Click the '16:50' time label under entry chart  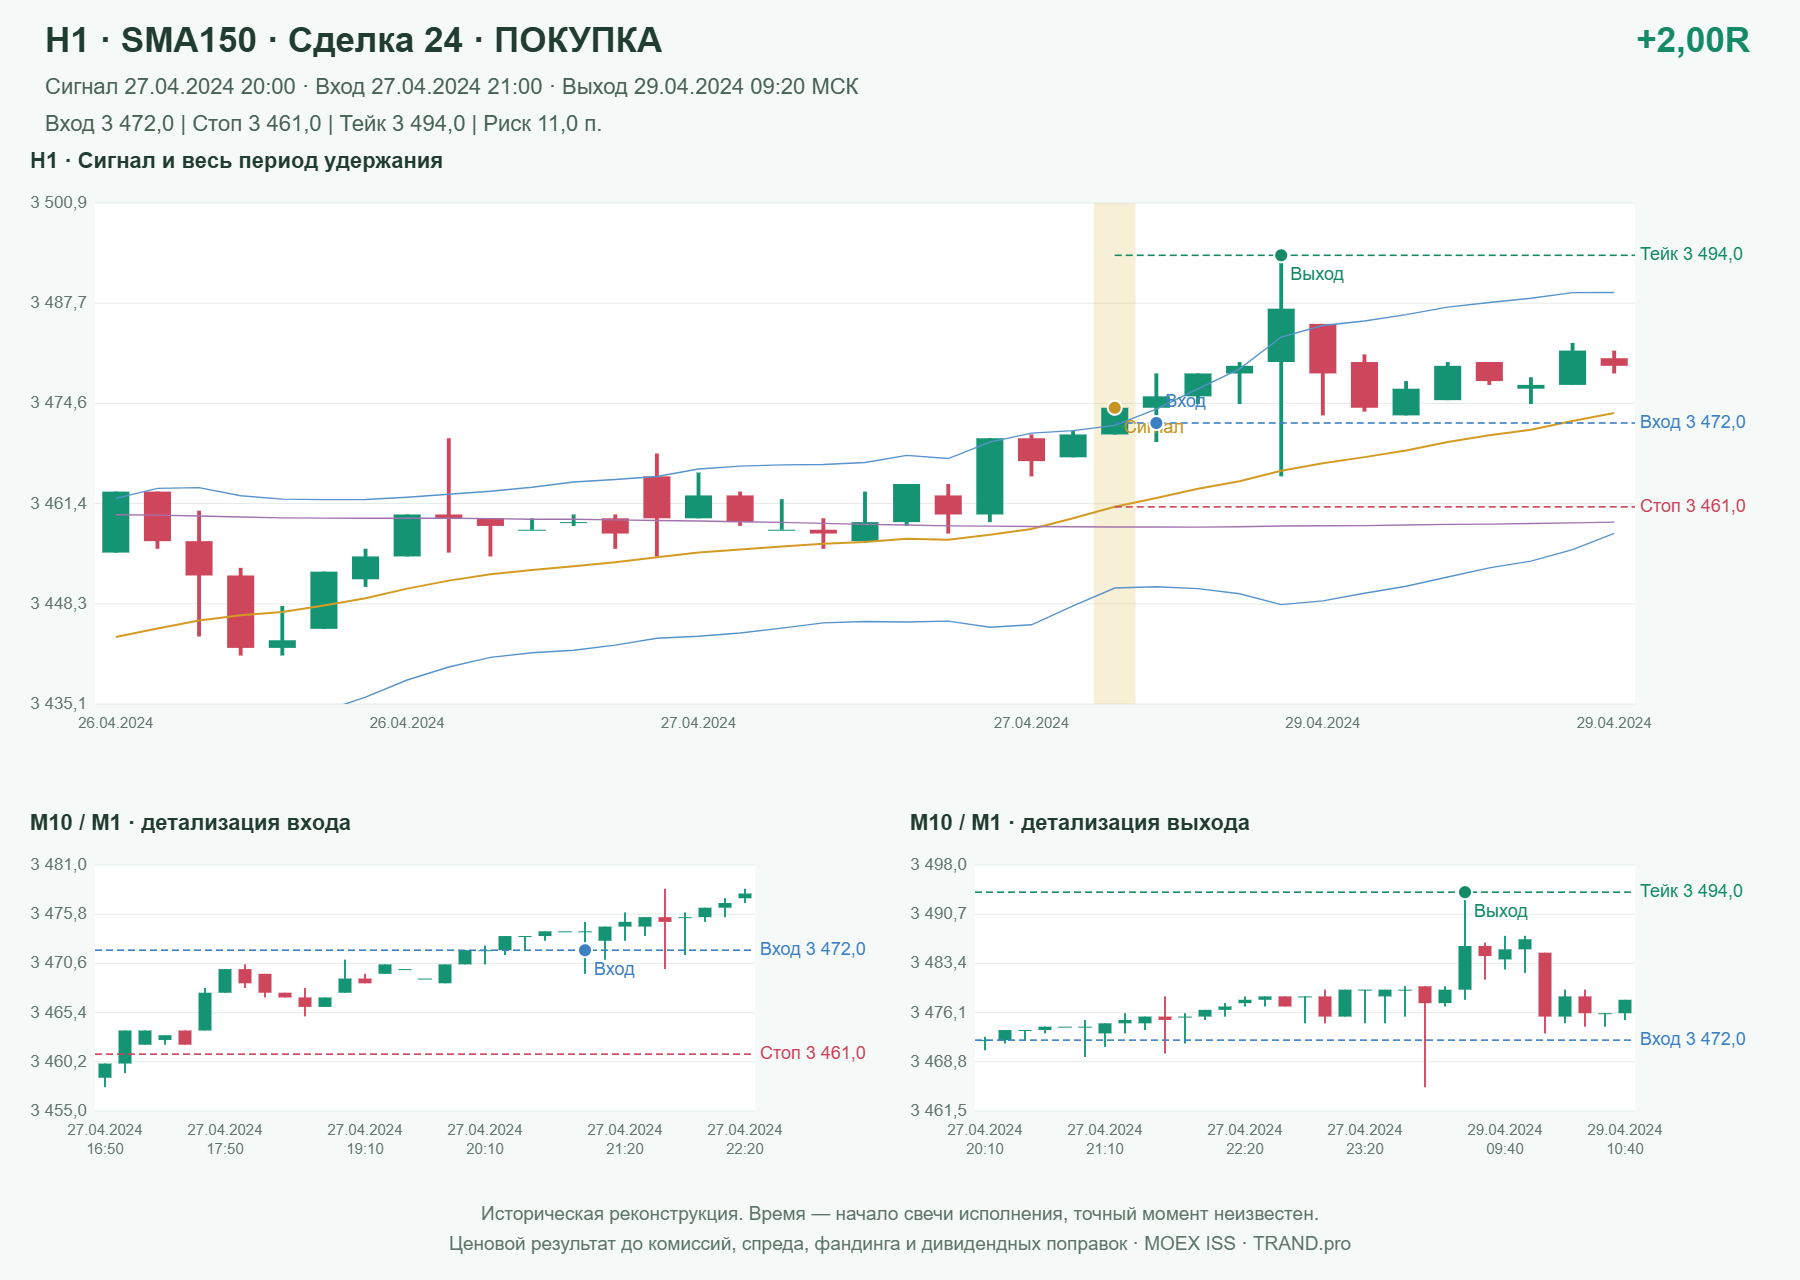pos(105,1149)
